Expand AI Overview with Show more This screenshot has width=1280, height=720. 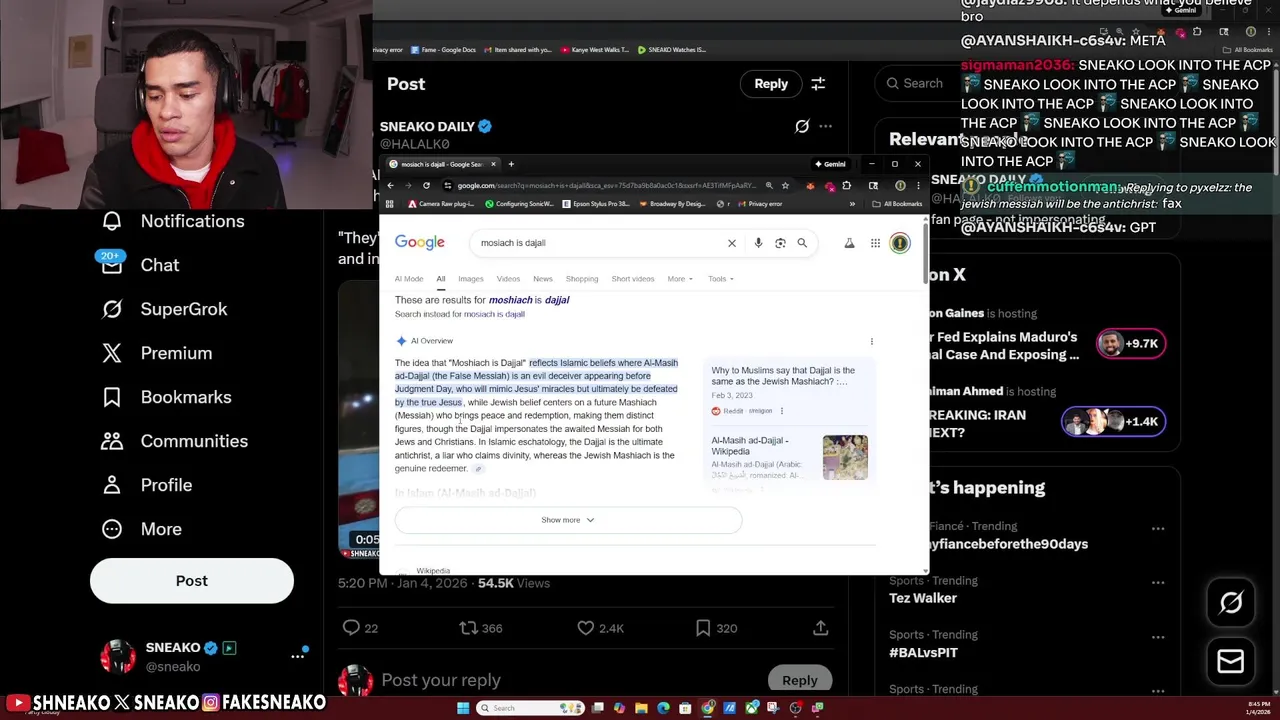568,520
